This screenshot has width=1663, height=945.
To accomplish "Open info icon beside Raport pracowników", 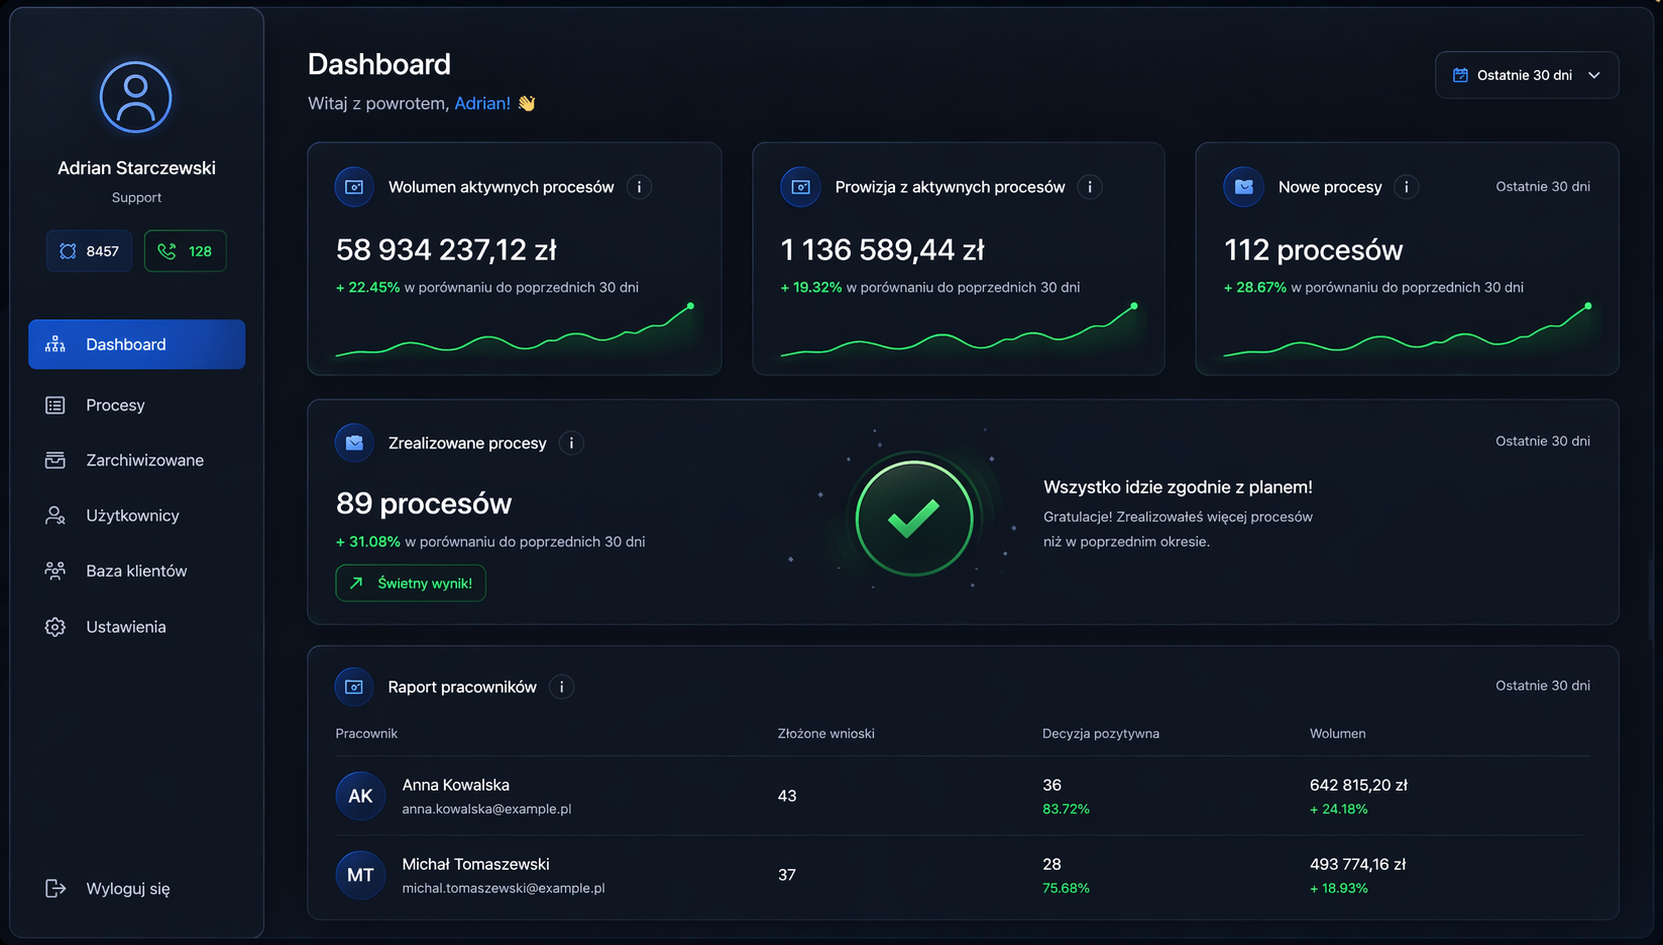I will [562, 687].
